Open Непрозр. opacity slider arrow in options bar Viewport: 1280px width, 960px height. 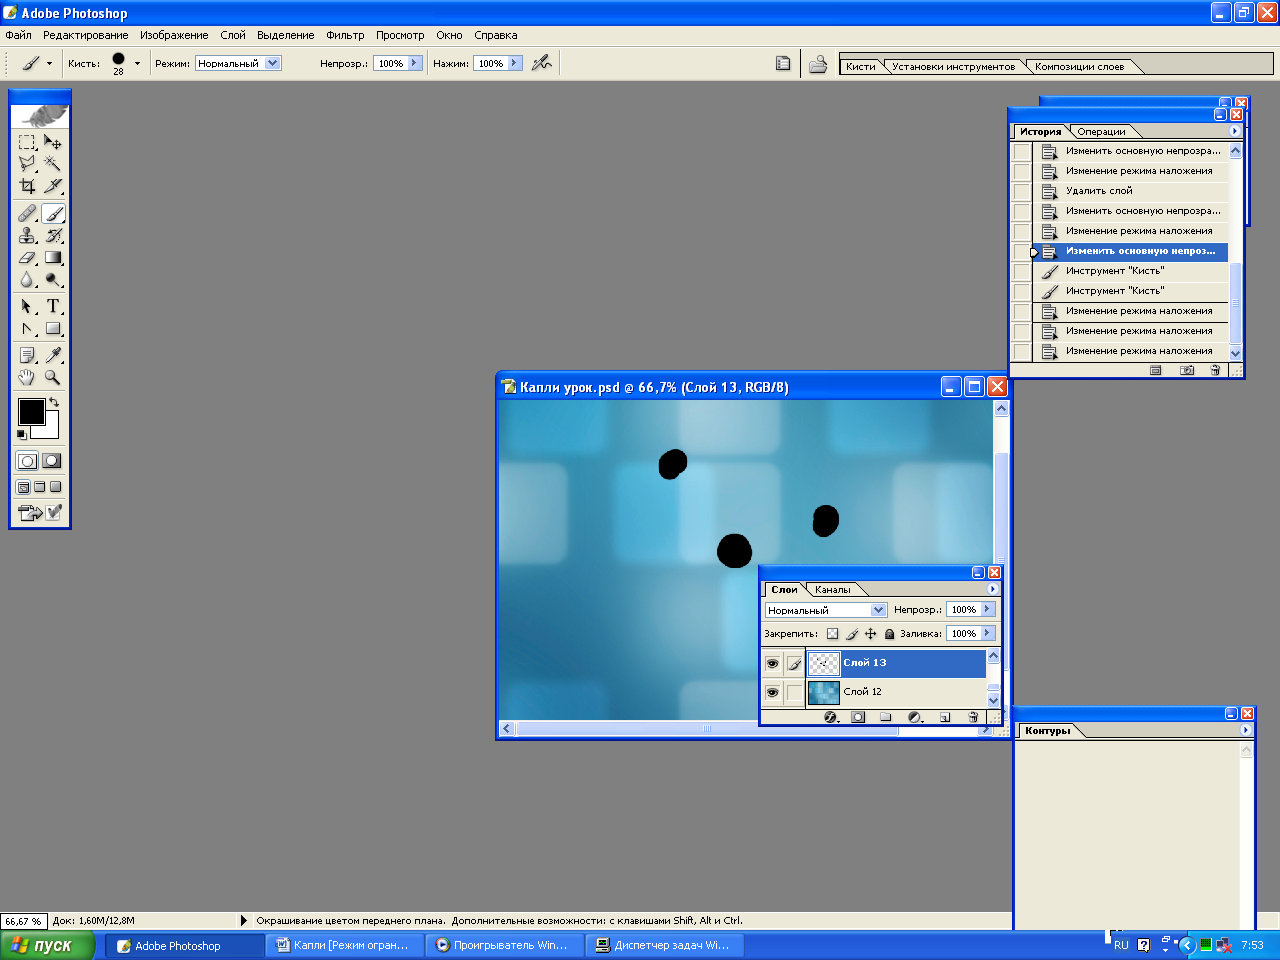(x=414, y=63)
